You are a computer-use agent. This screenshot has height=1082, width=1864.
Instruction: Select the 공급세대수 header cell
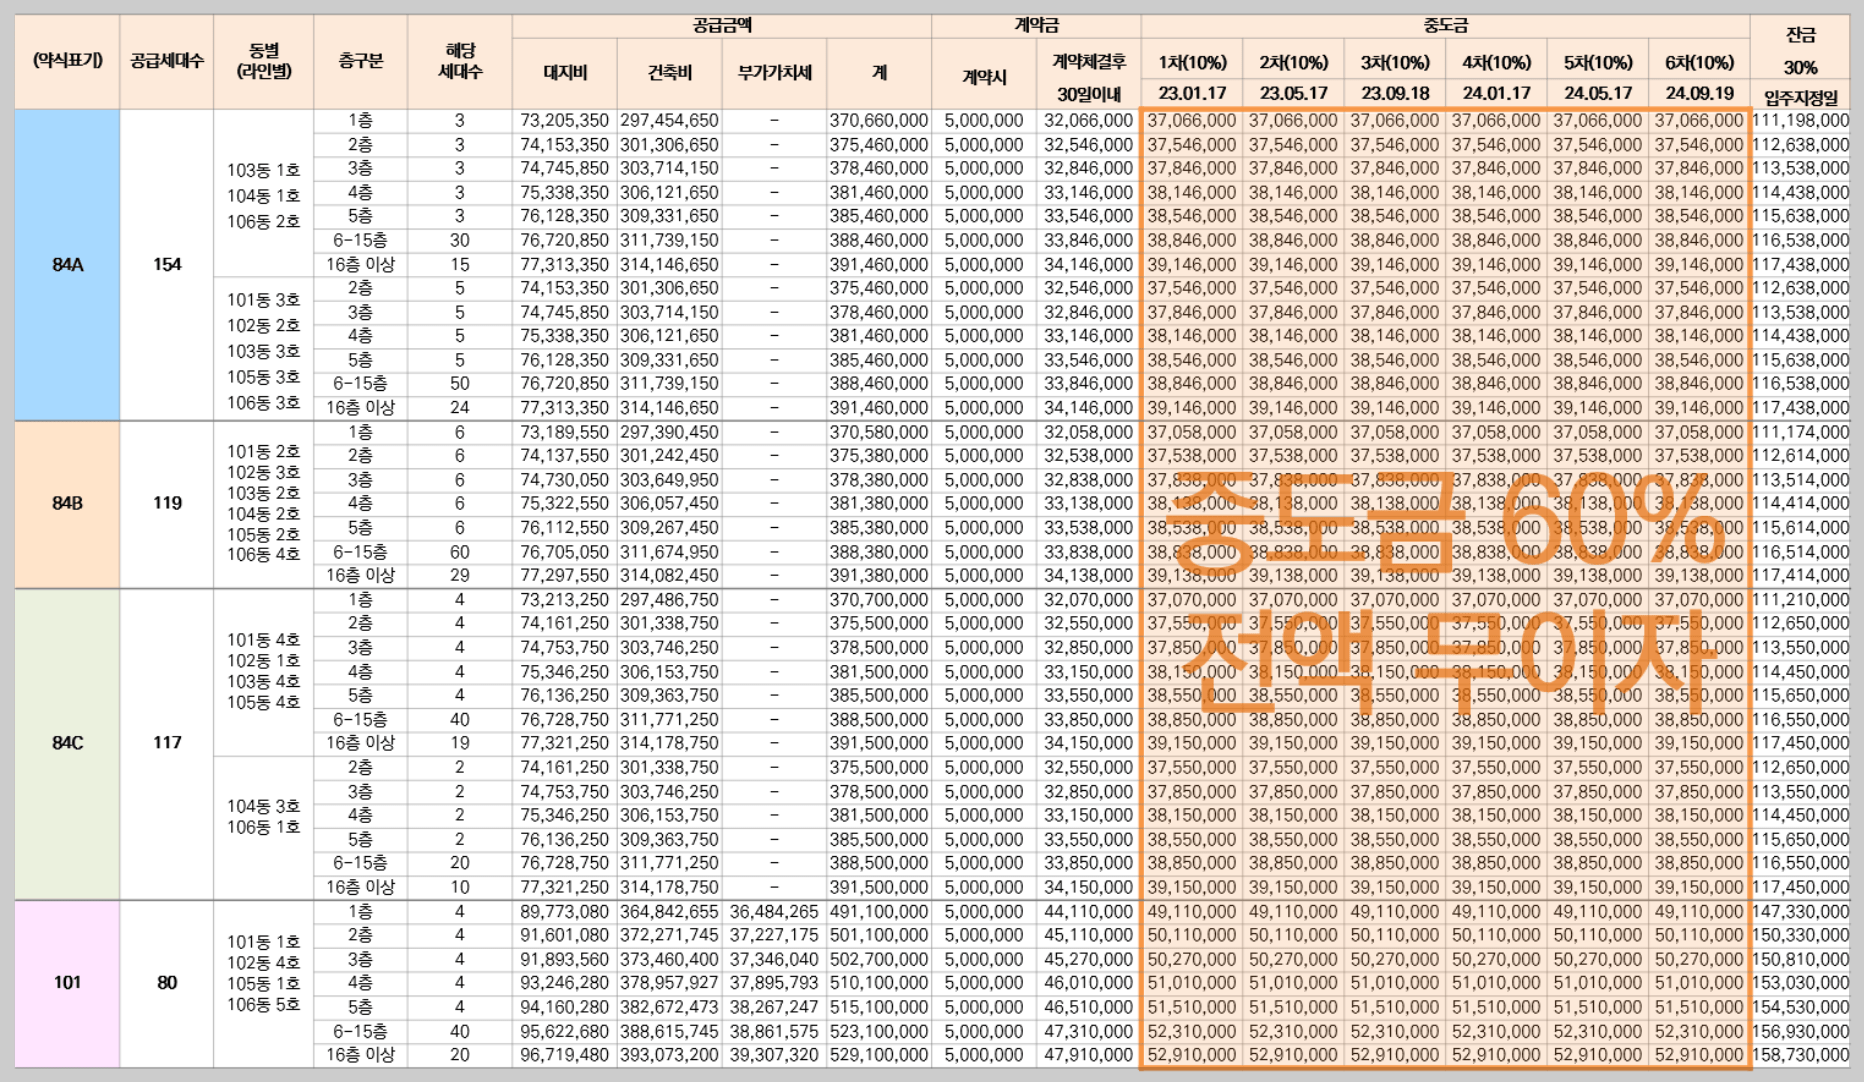point(167,61)
